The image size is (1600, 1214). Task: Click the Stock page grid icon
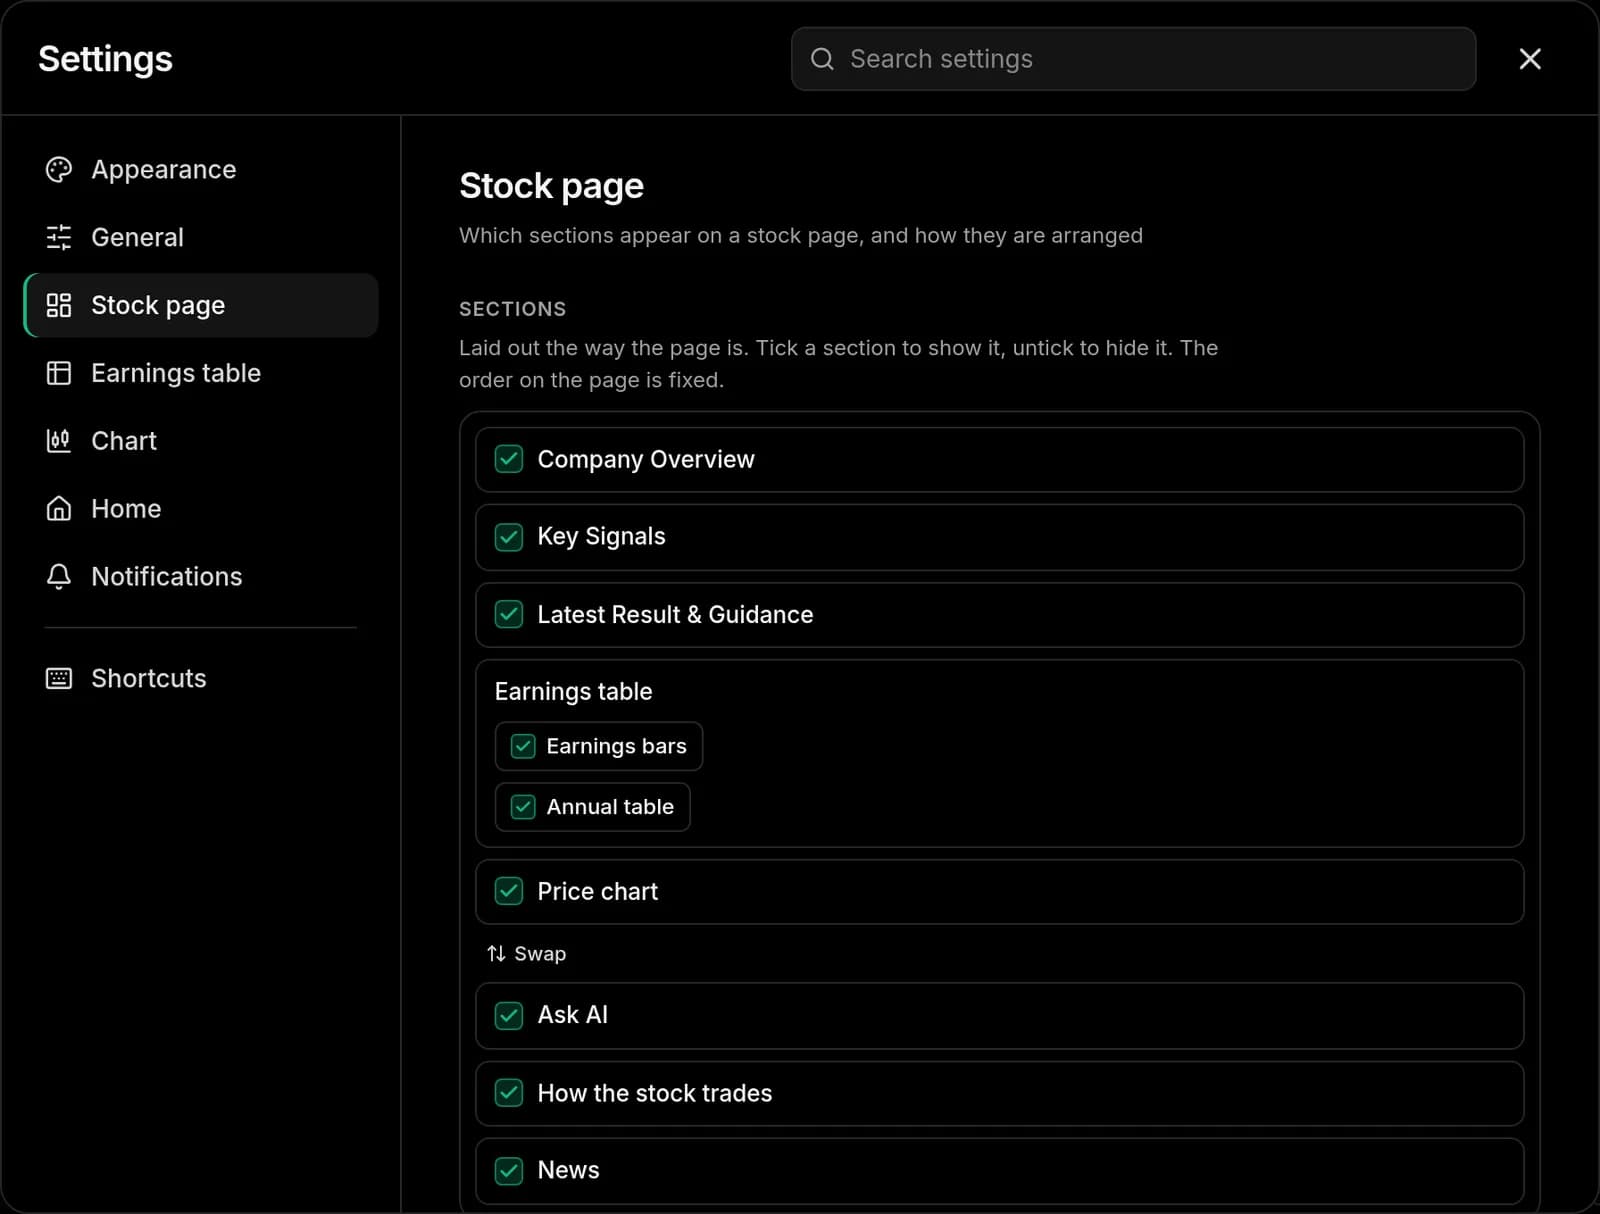[x=59, y=306]
